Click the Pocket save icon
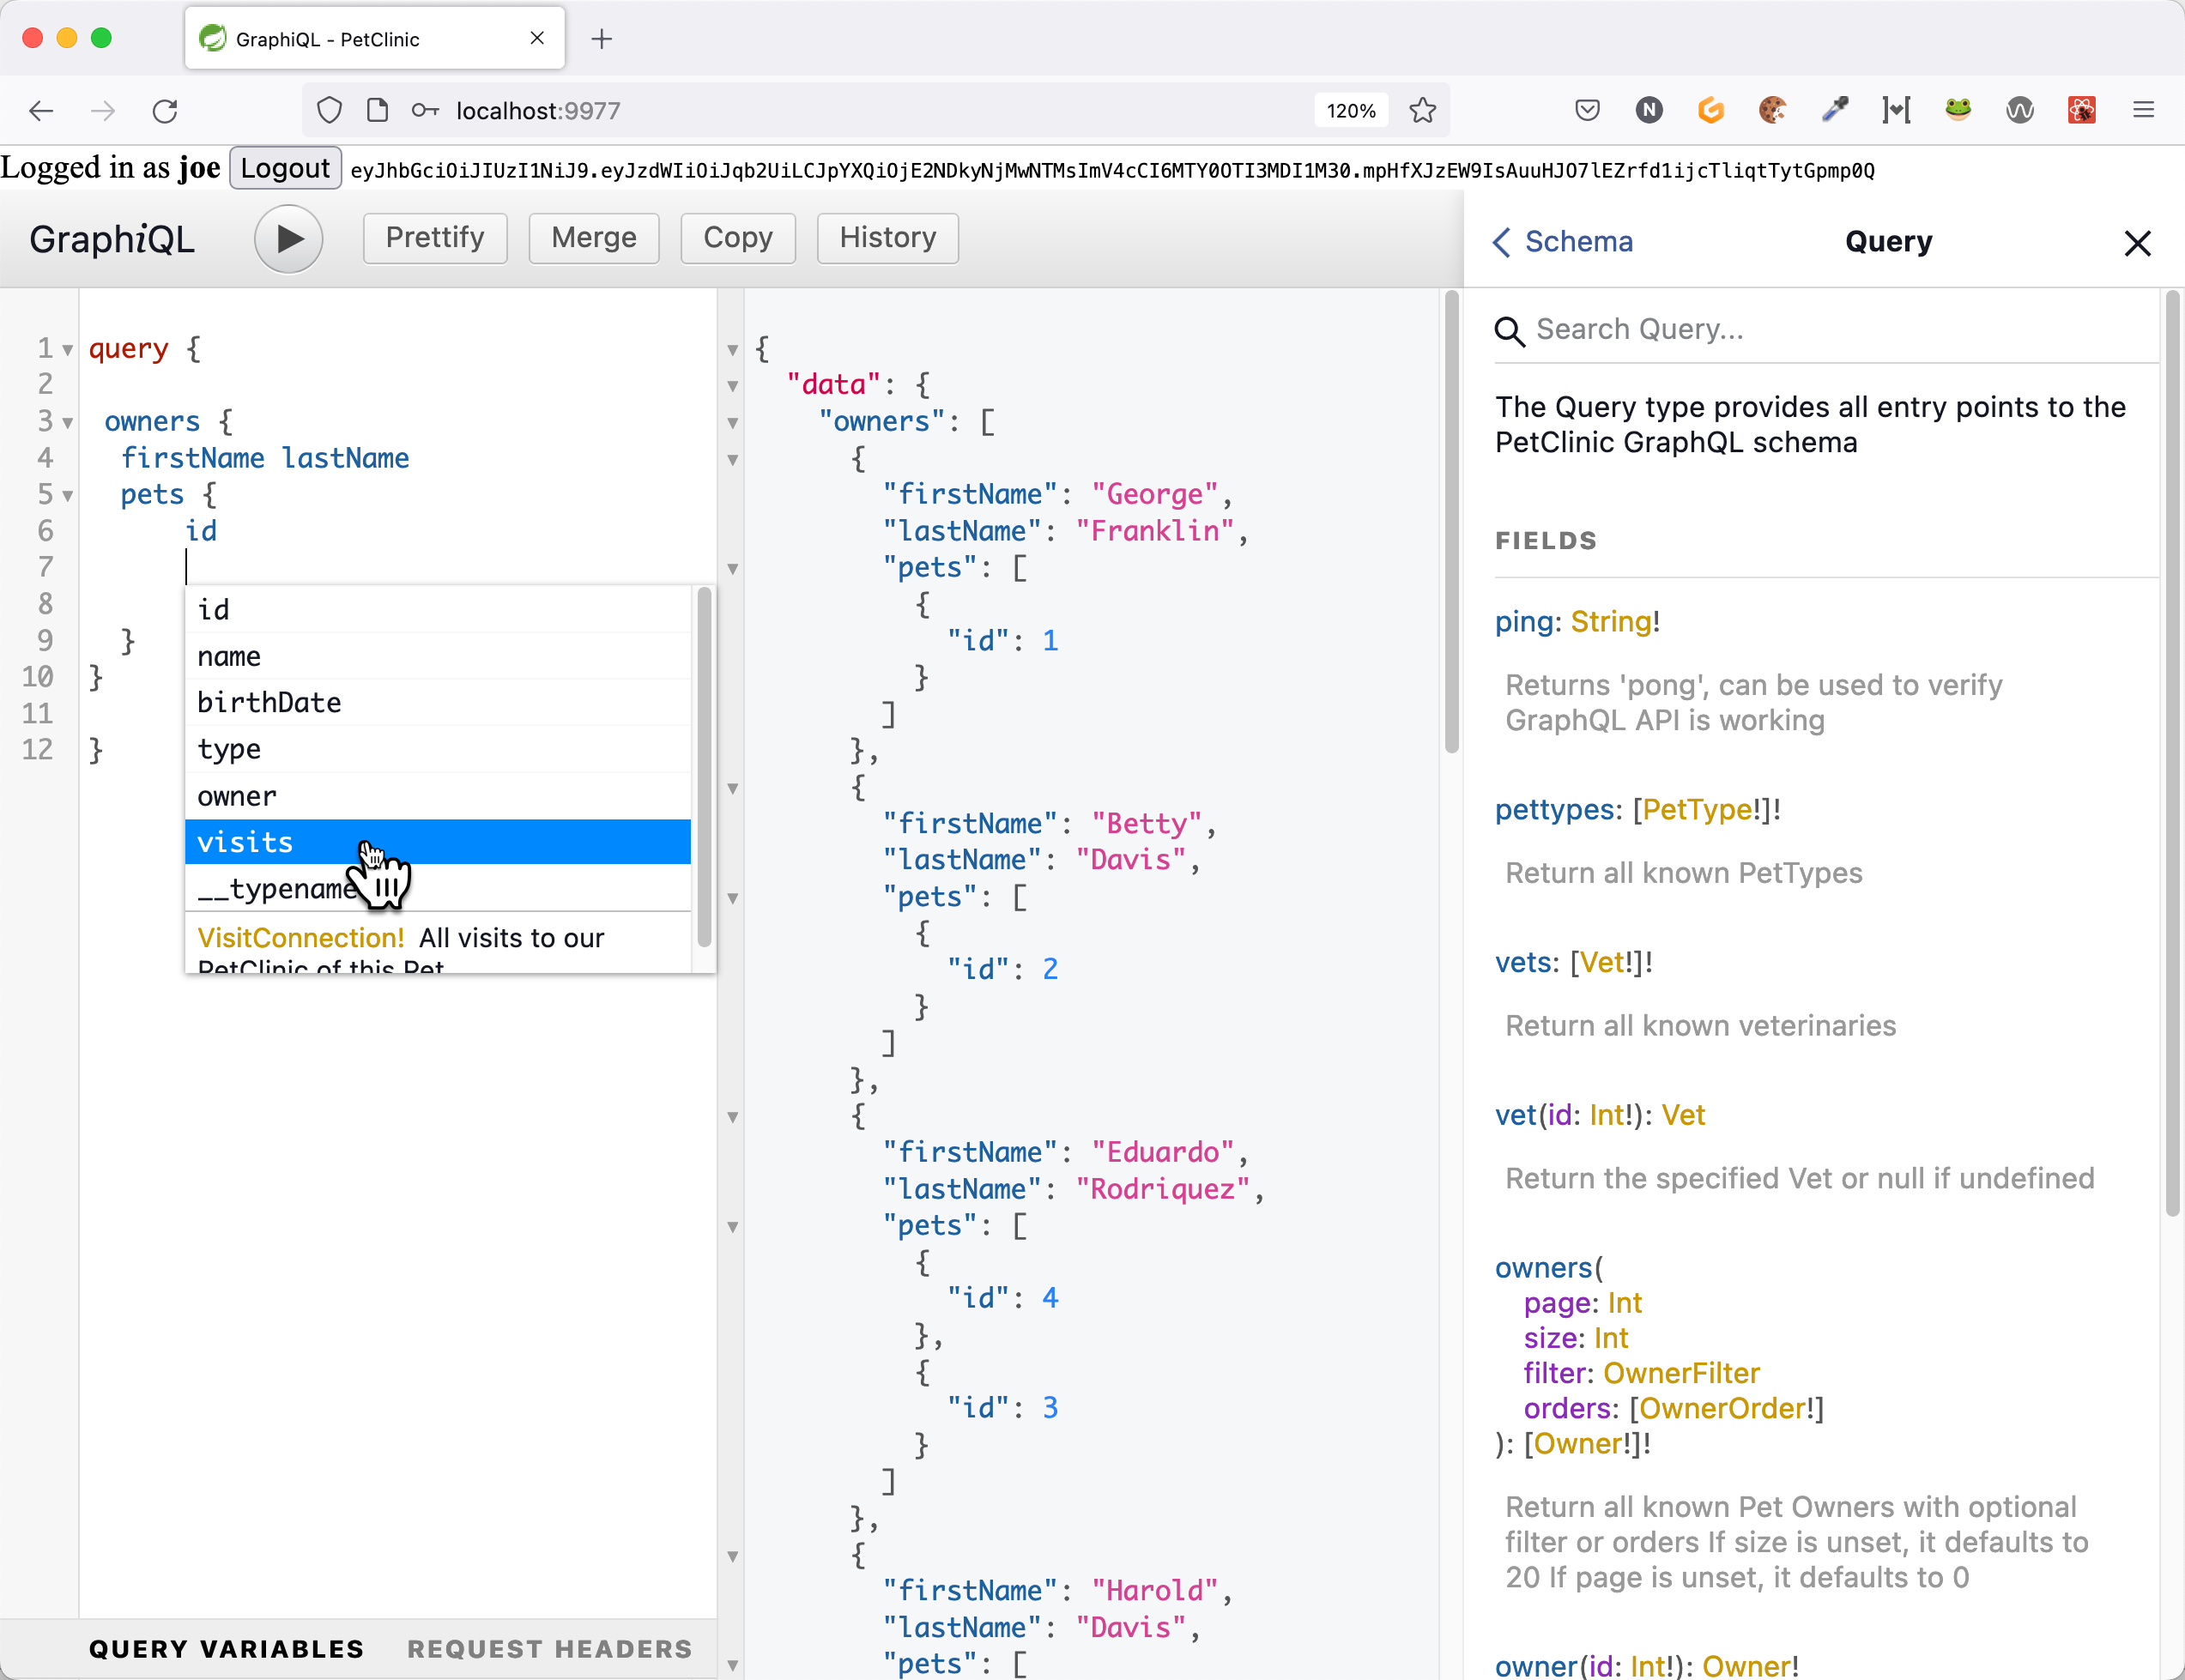This screenshot has height=1680, width=2185. pyautogui.click(x=1586, y=110)
